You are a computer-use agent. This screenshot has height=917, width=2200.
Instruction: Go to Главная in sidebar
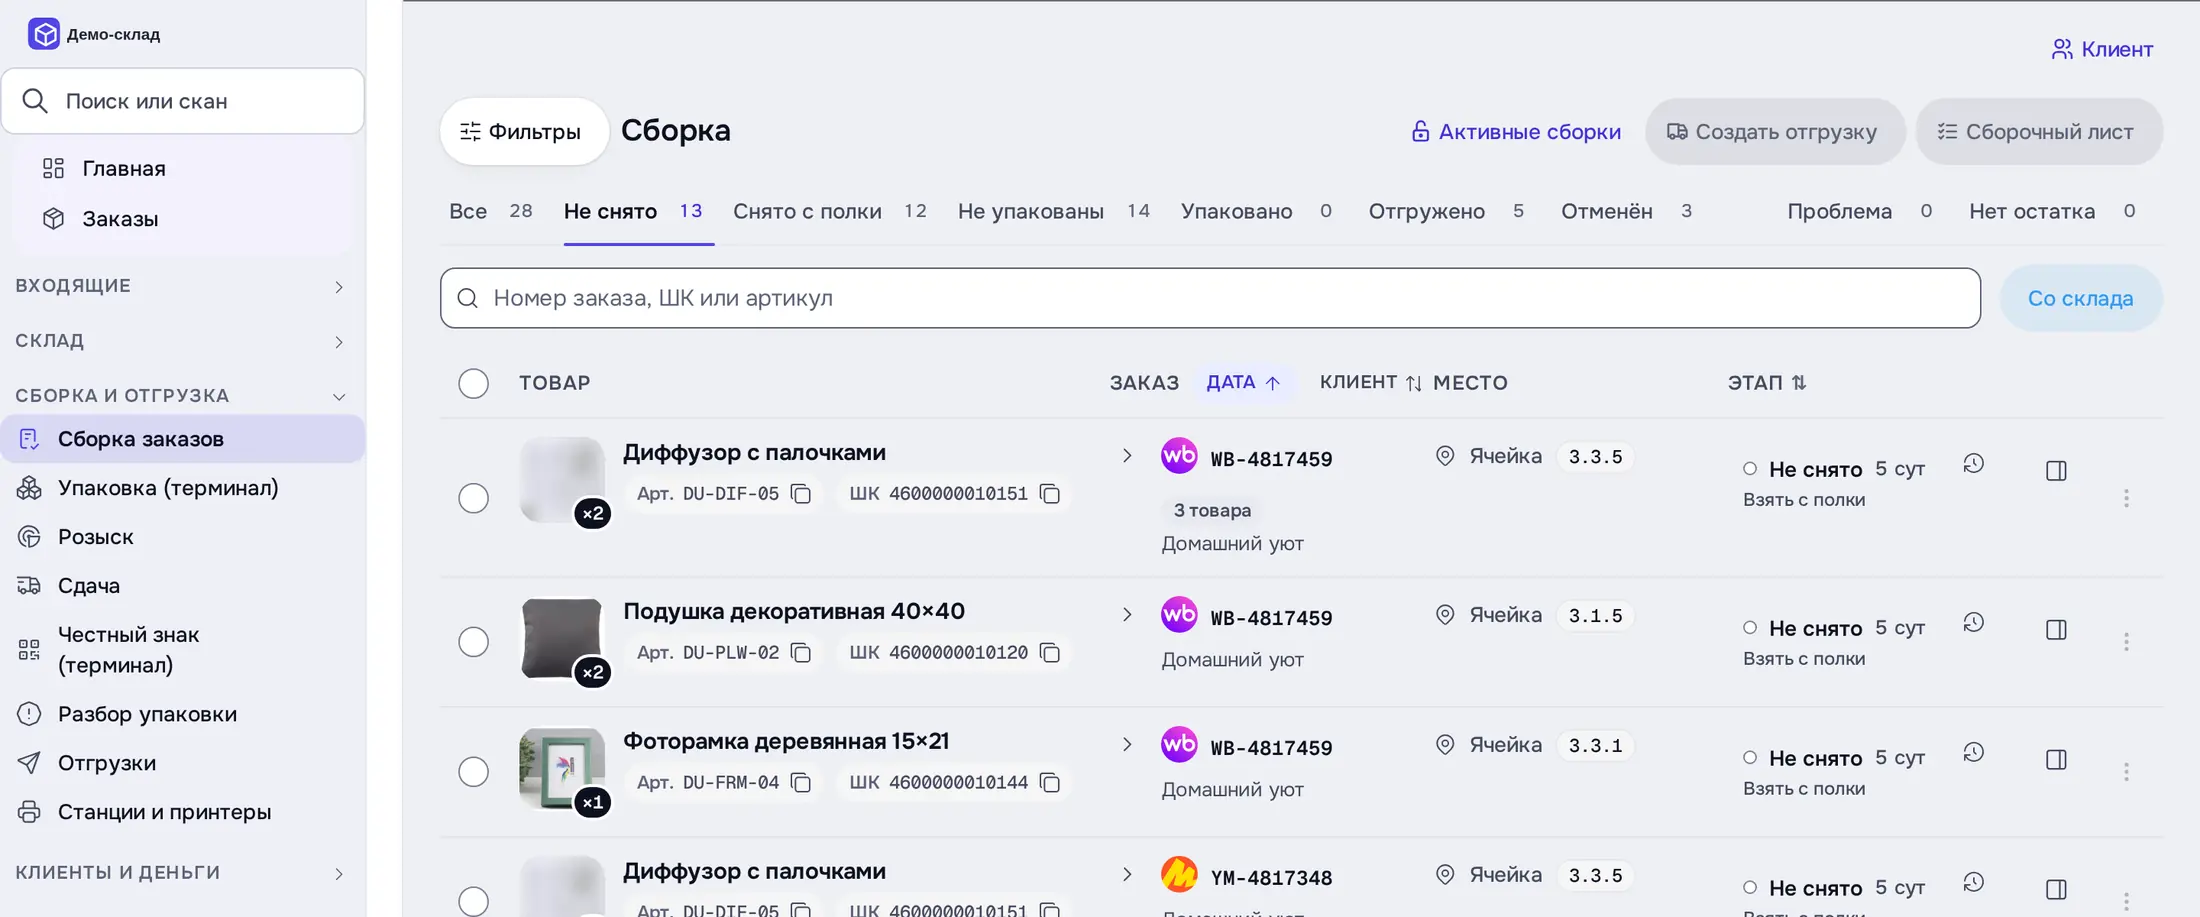coord(124,169)
